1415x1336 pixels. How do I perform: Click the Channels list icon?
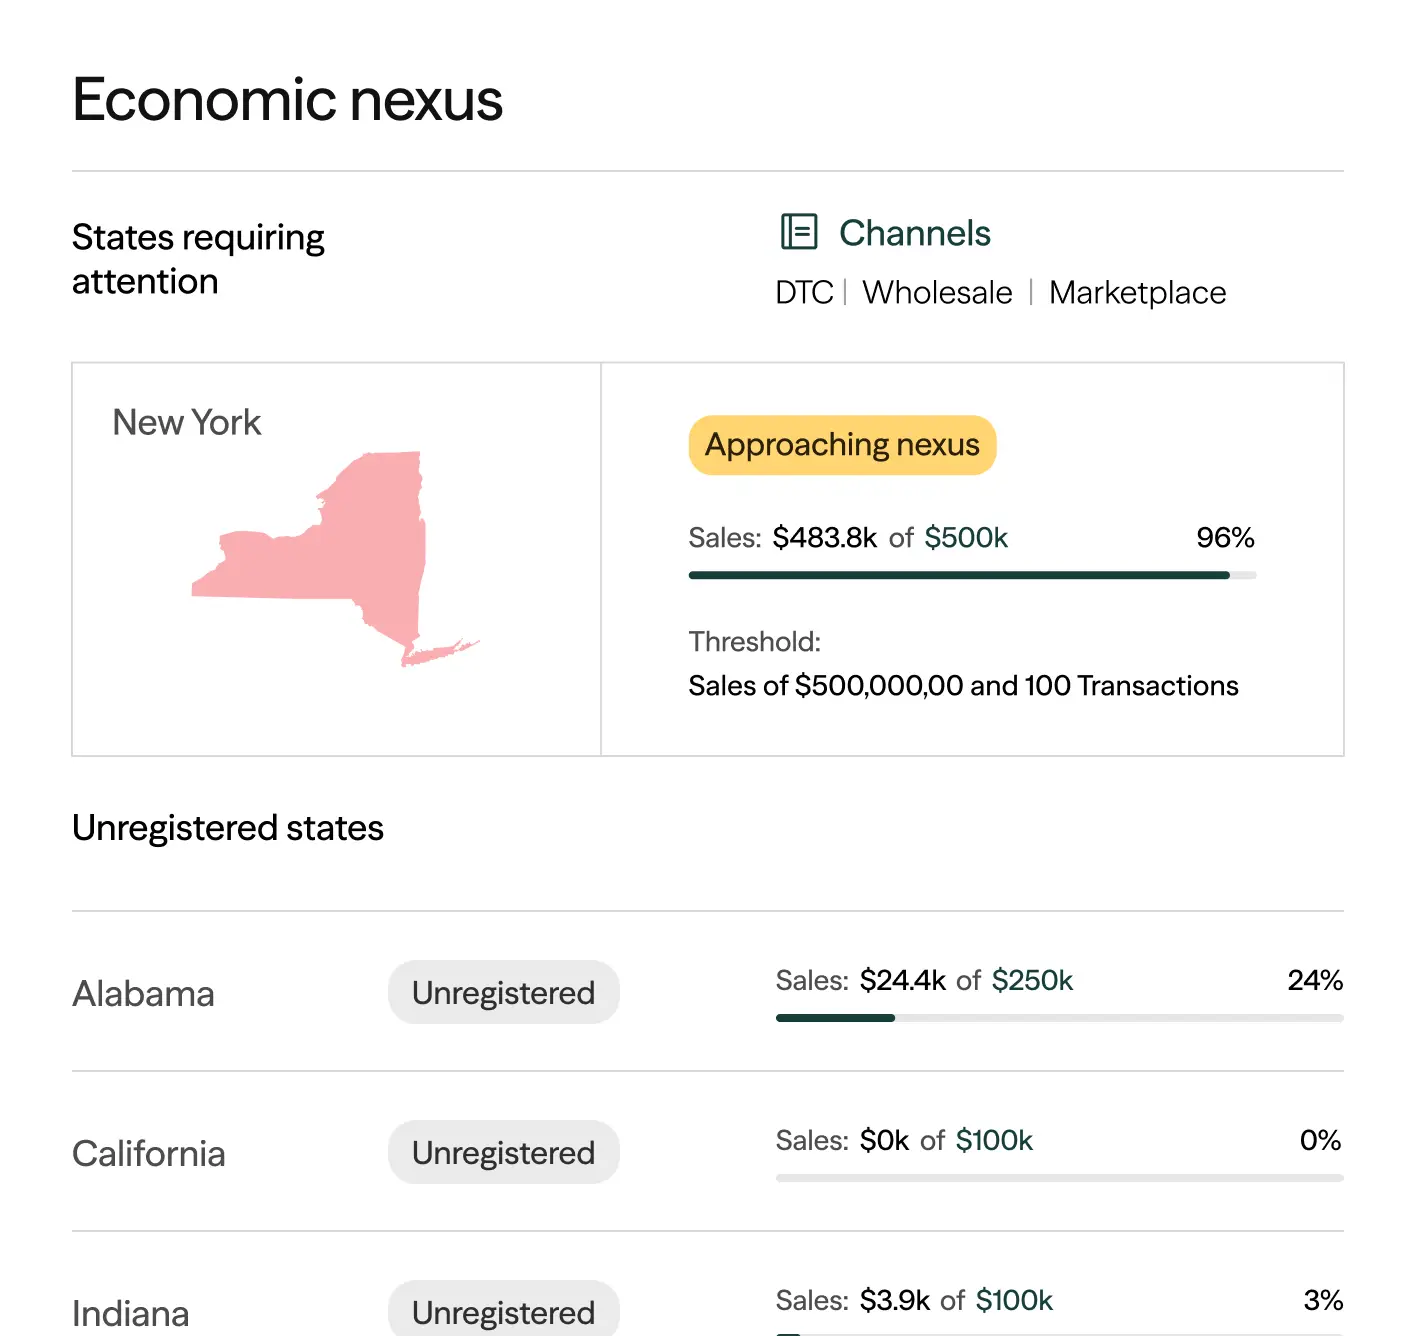[x=798, y=232]
